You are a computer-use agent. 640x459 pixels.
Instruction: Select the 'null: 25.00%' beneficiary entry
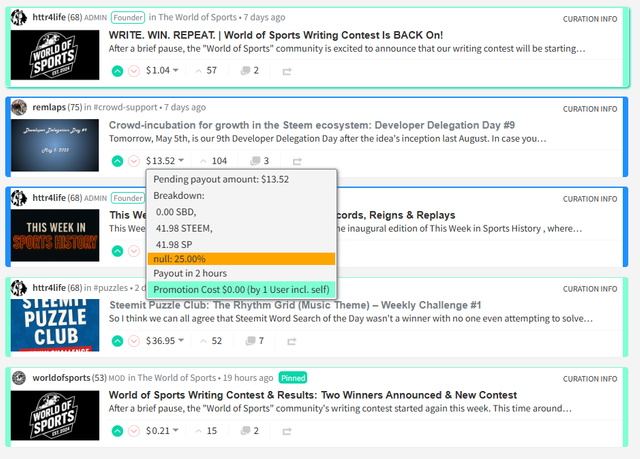coord(241,259)
